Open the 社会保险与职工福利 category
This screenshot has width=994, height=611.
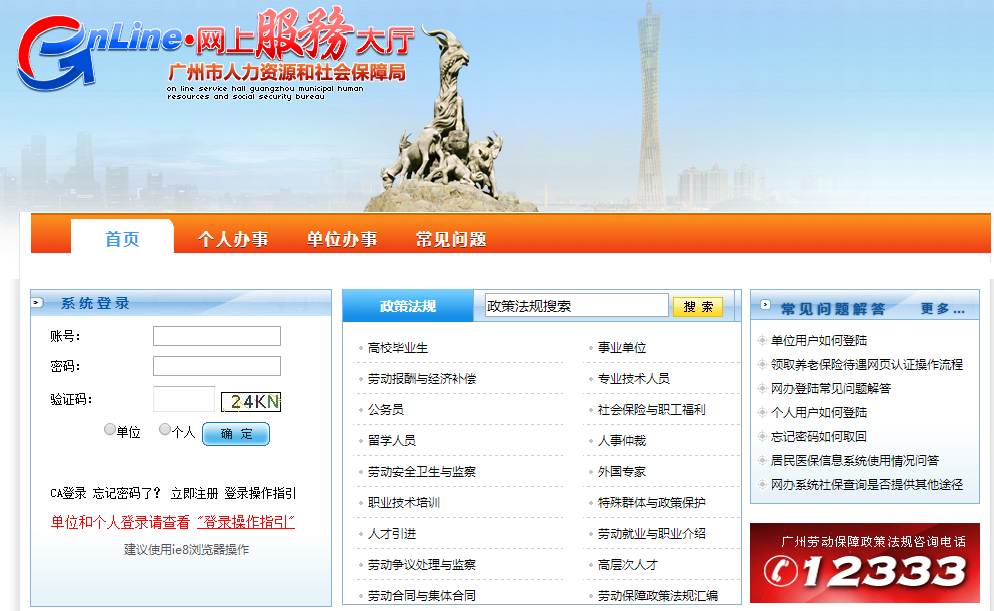pos(652,409)
